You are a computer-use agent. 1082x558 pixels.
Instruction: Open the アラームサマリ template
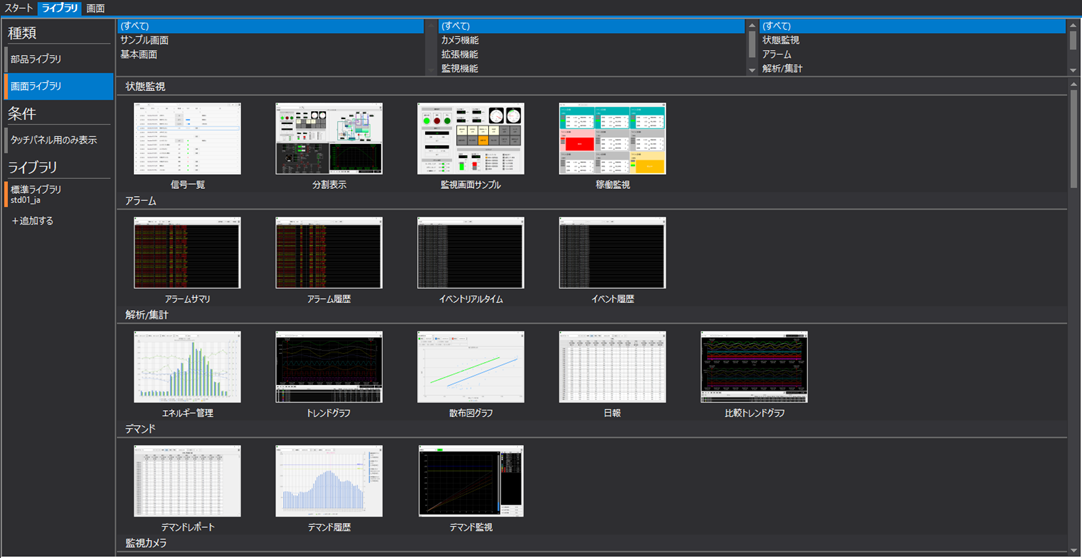pos(187,253)
